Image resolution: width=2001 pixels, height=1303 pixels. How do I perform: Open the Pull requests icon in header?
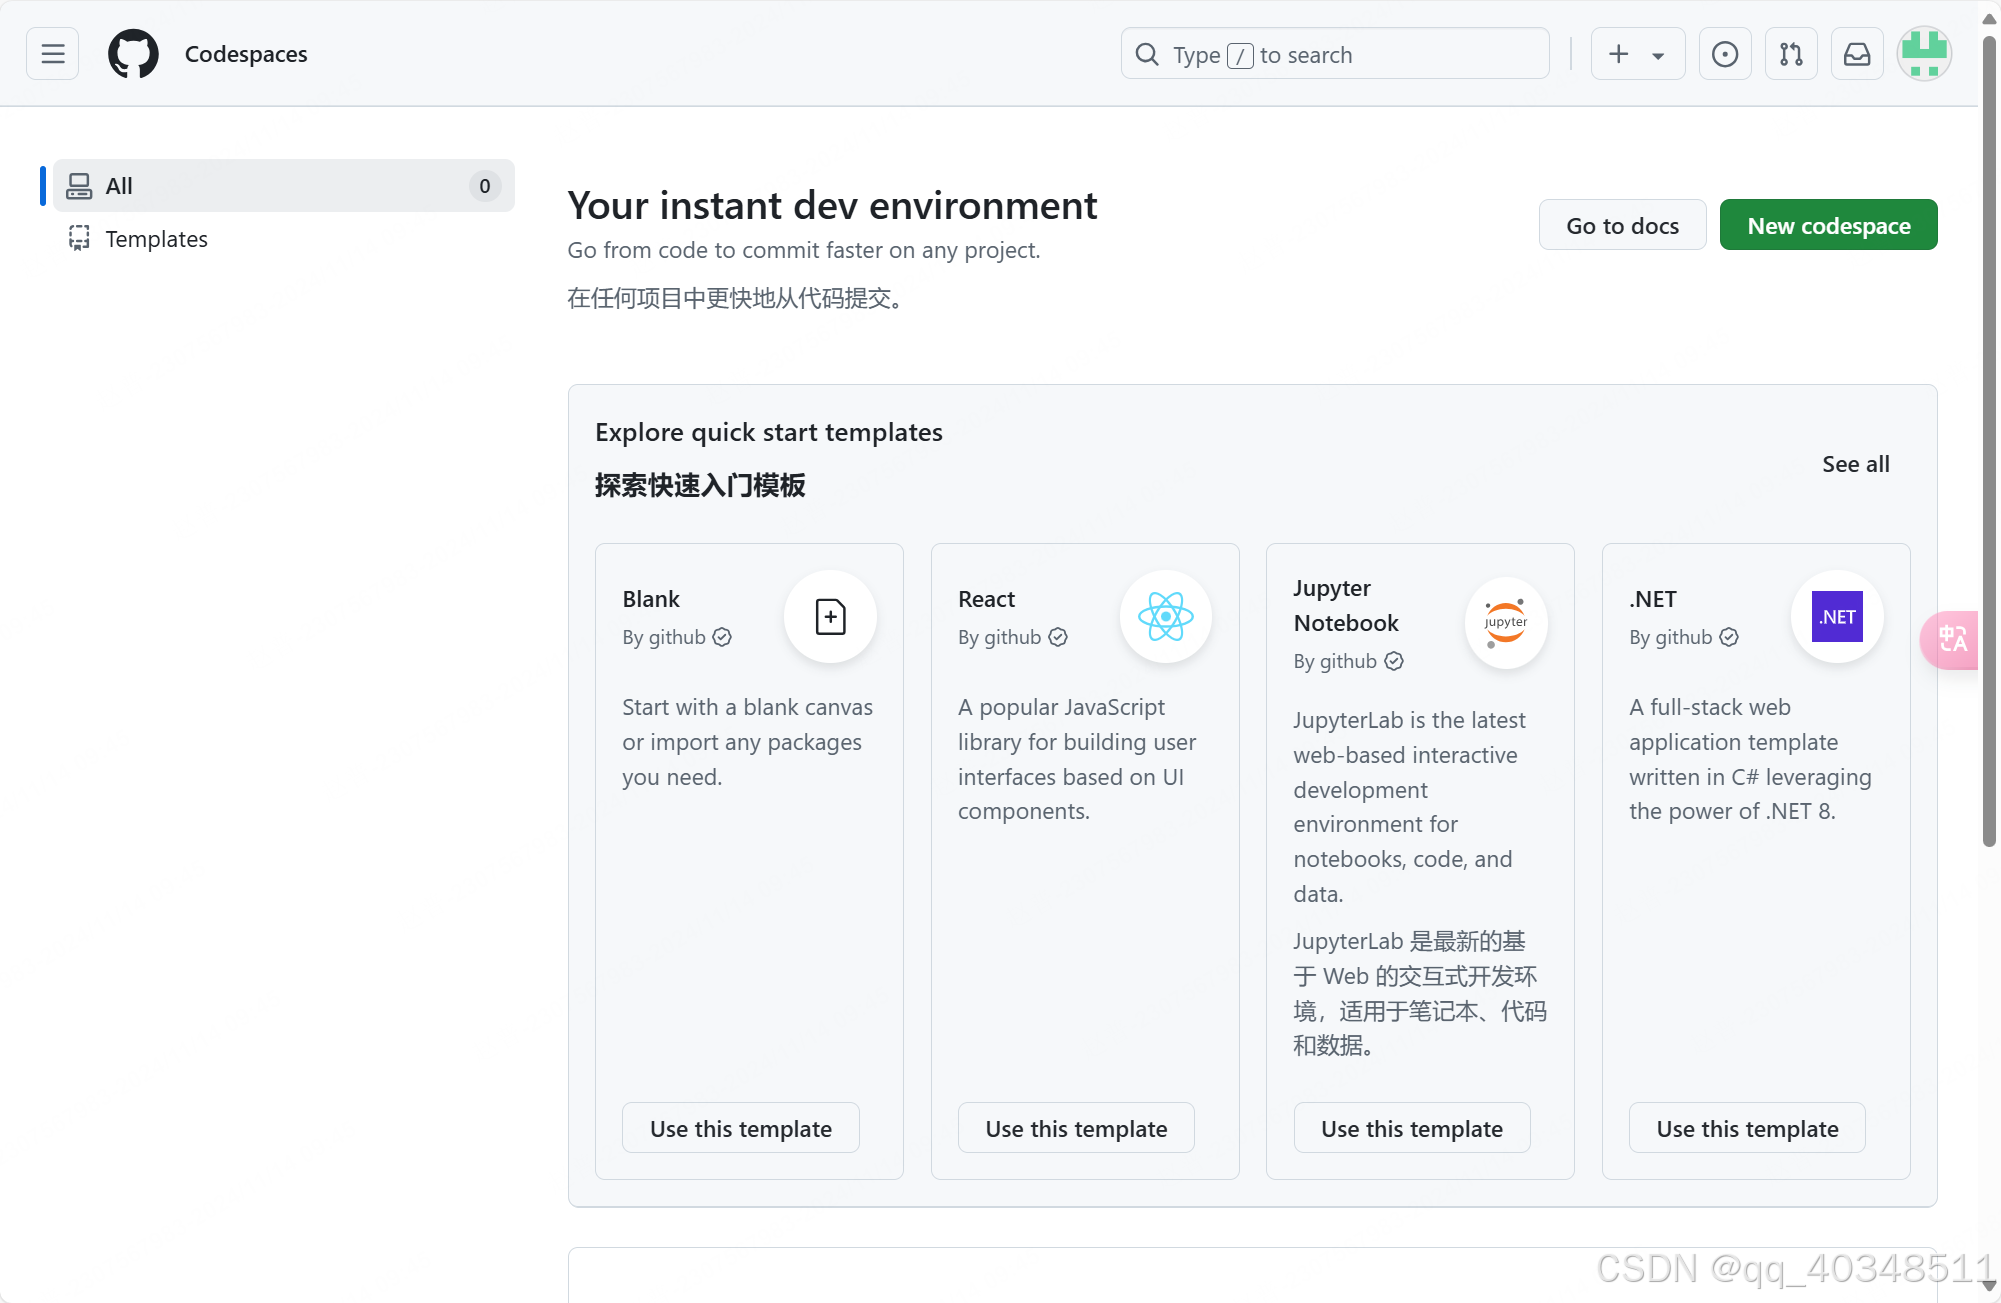pos(1791,54)
